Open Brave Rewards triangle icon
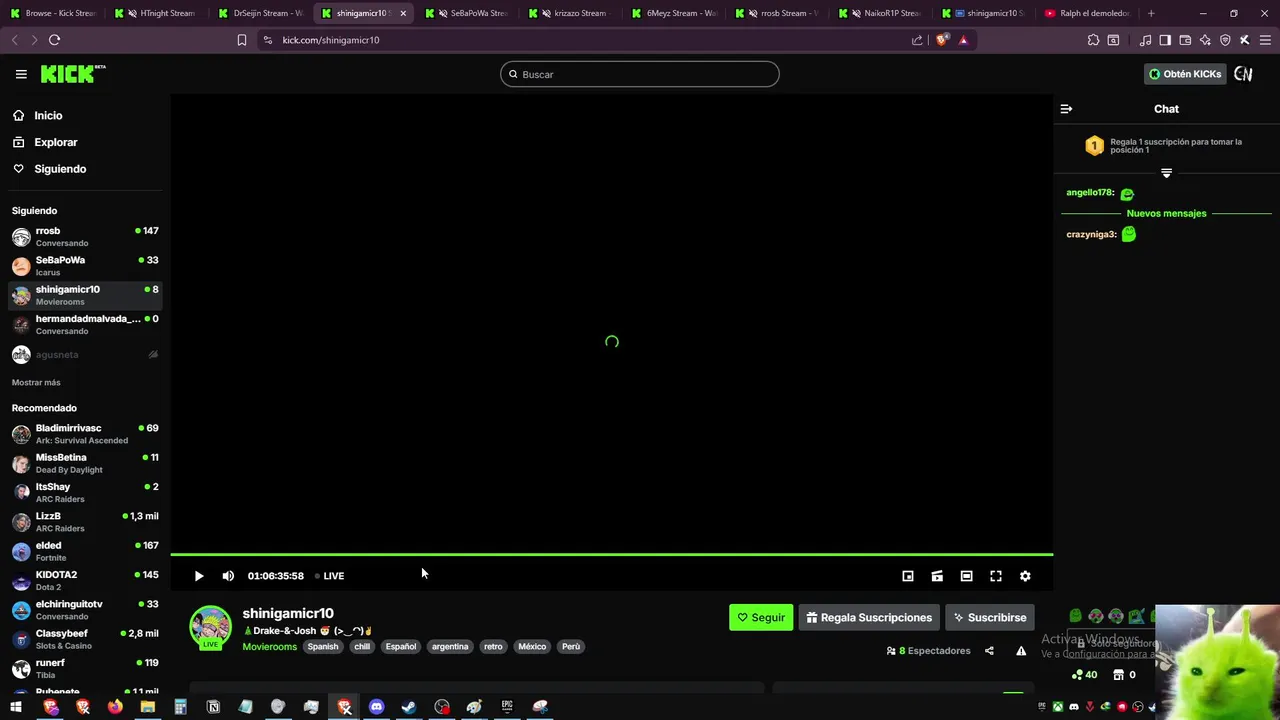 tap(963, 40)
